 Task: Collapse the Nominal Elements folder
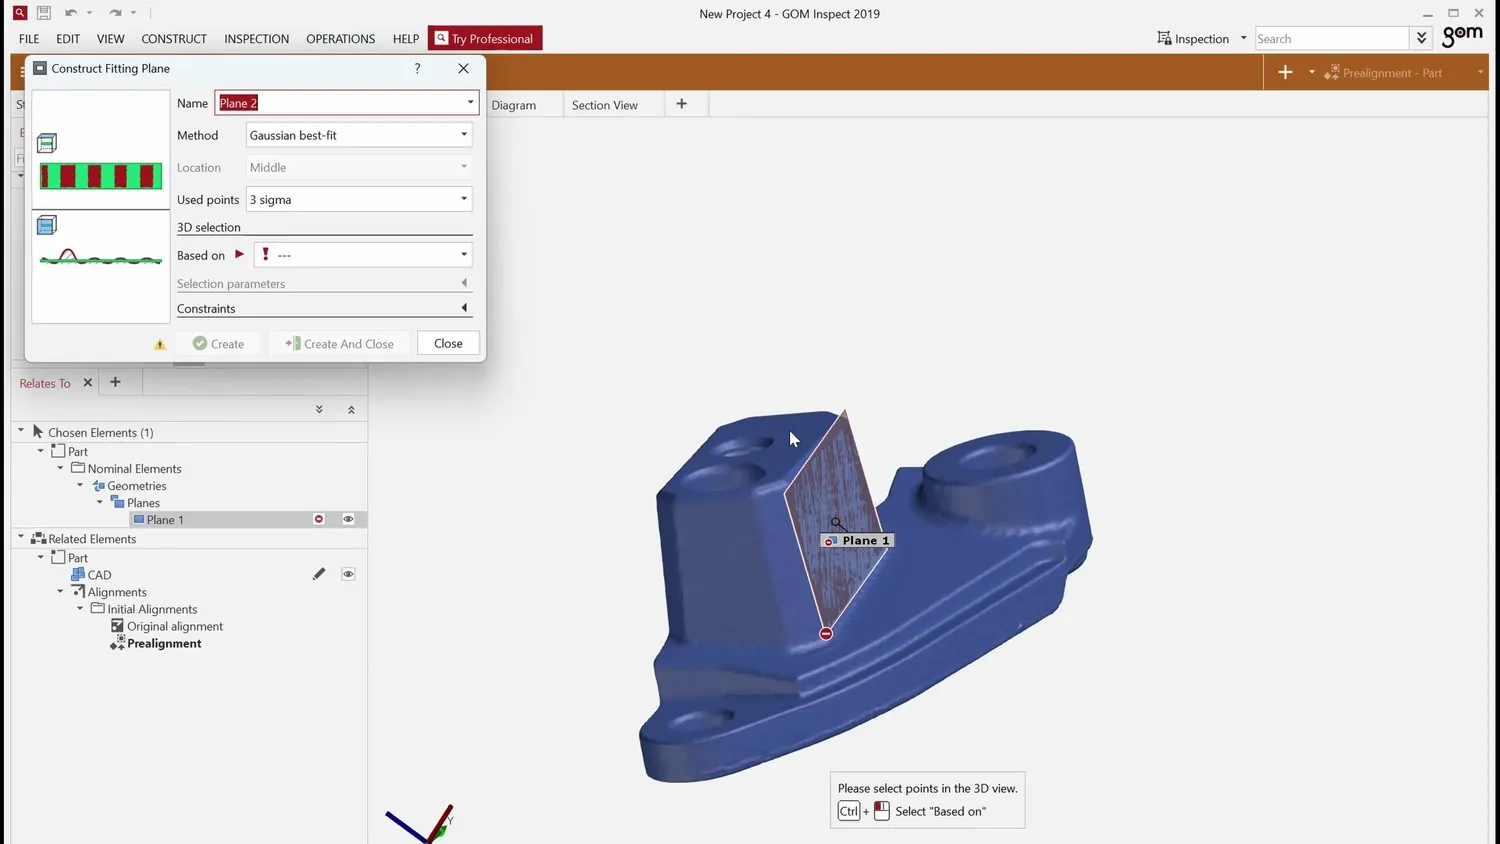pyautogui.click(x=60, y=468)
